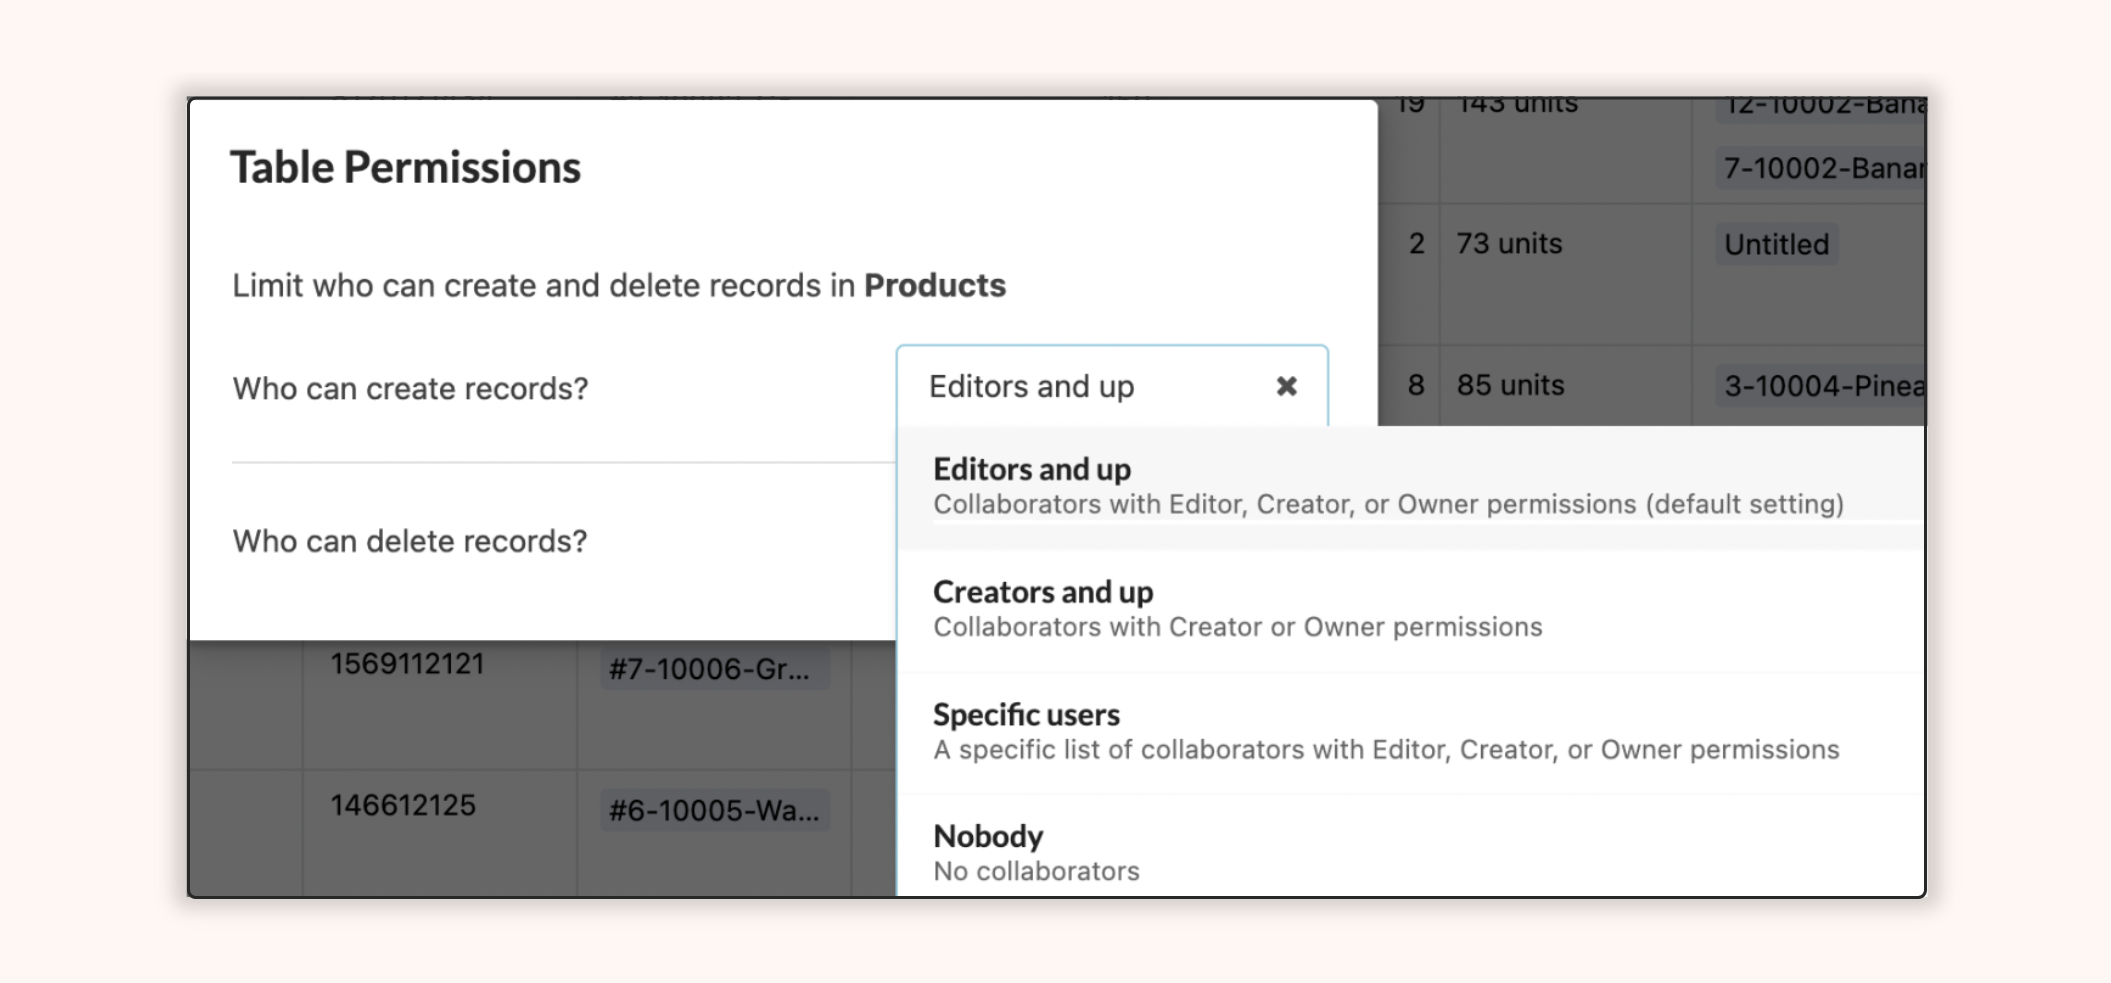Screen dimensions: 2111x983
Task: Clear the selected permission with the X icon
Action: (x=1286, y=386)
